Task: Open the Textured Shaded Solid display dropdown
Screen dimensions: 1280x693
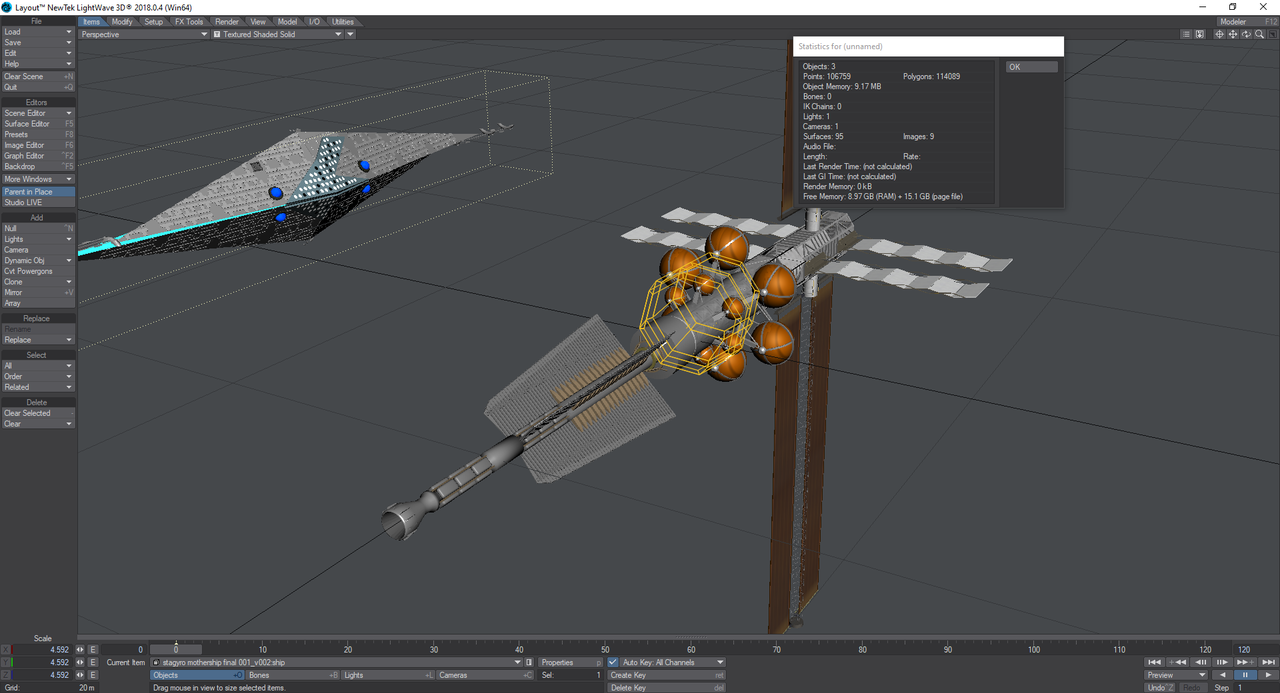Action: point(276,34)
